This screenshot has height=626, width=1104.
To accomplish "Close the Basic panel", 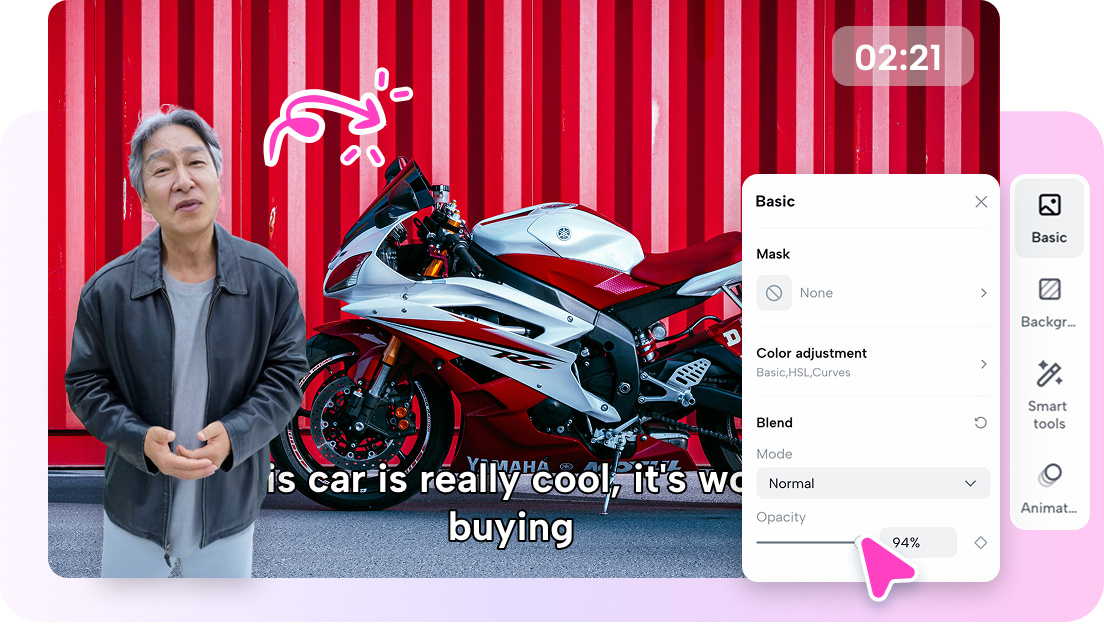I will point(981,202).
